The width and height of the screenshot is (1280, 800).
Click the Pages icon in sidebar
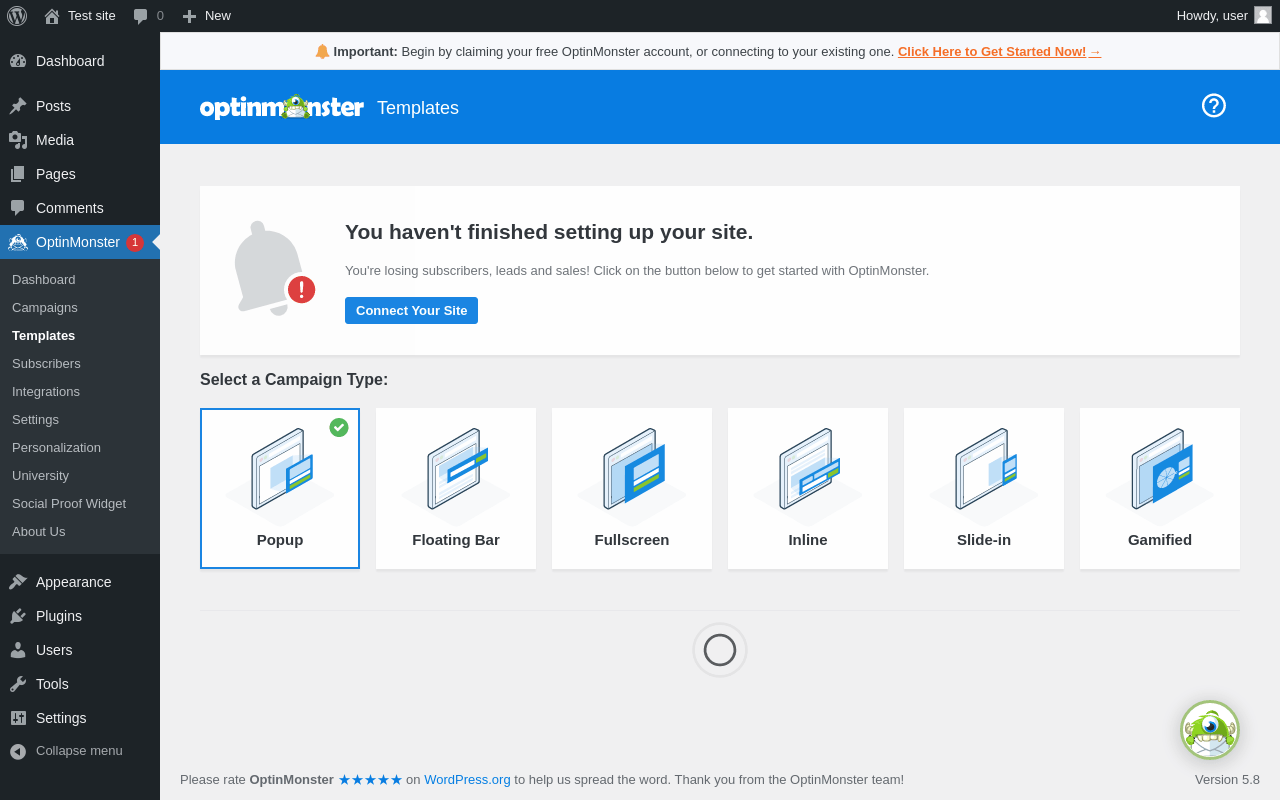[x=18, y=174]
